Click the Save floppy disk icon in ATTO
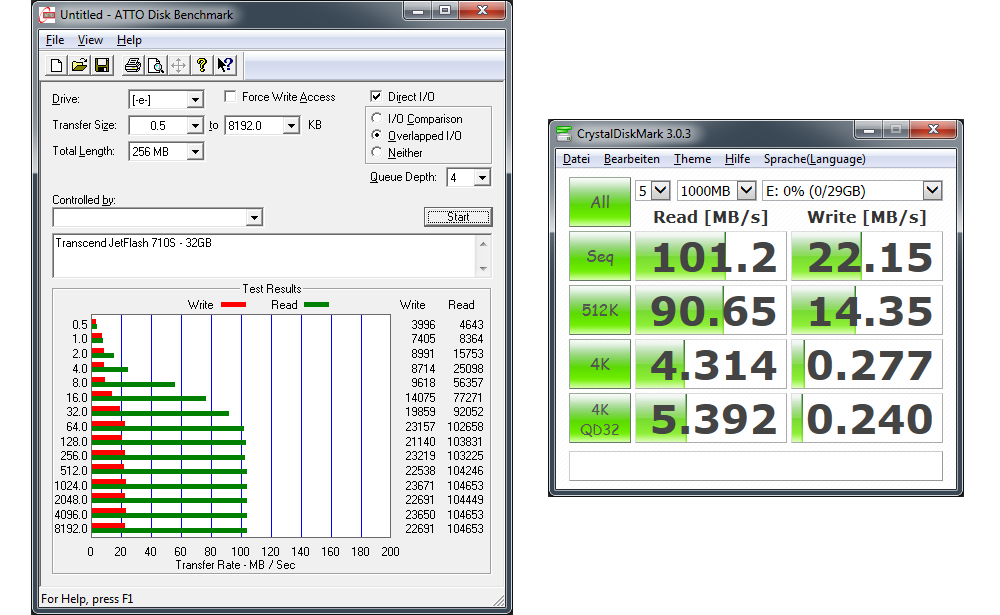1000x615 pixels. click(102, 65)
